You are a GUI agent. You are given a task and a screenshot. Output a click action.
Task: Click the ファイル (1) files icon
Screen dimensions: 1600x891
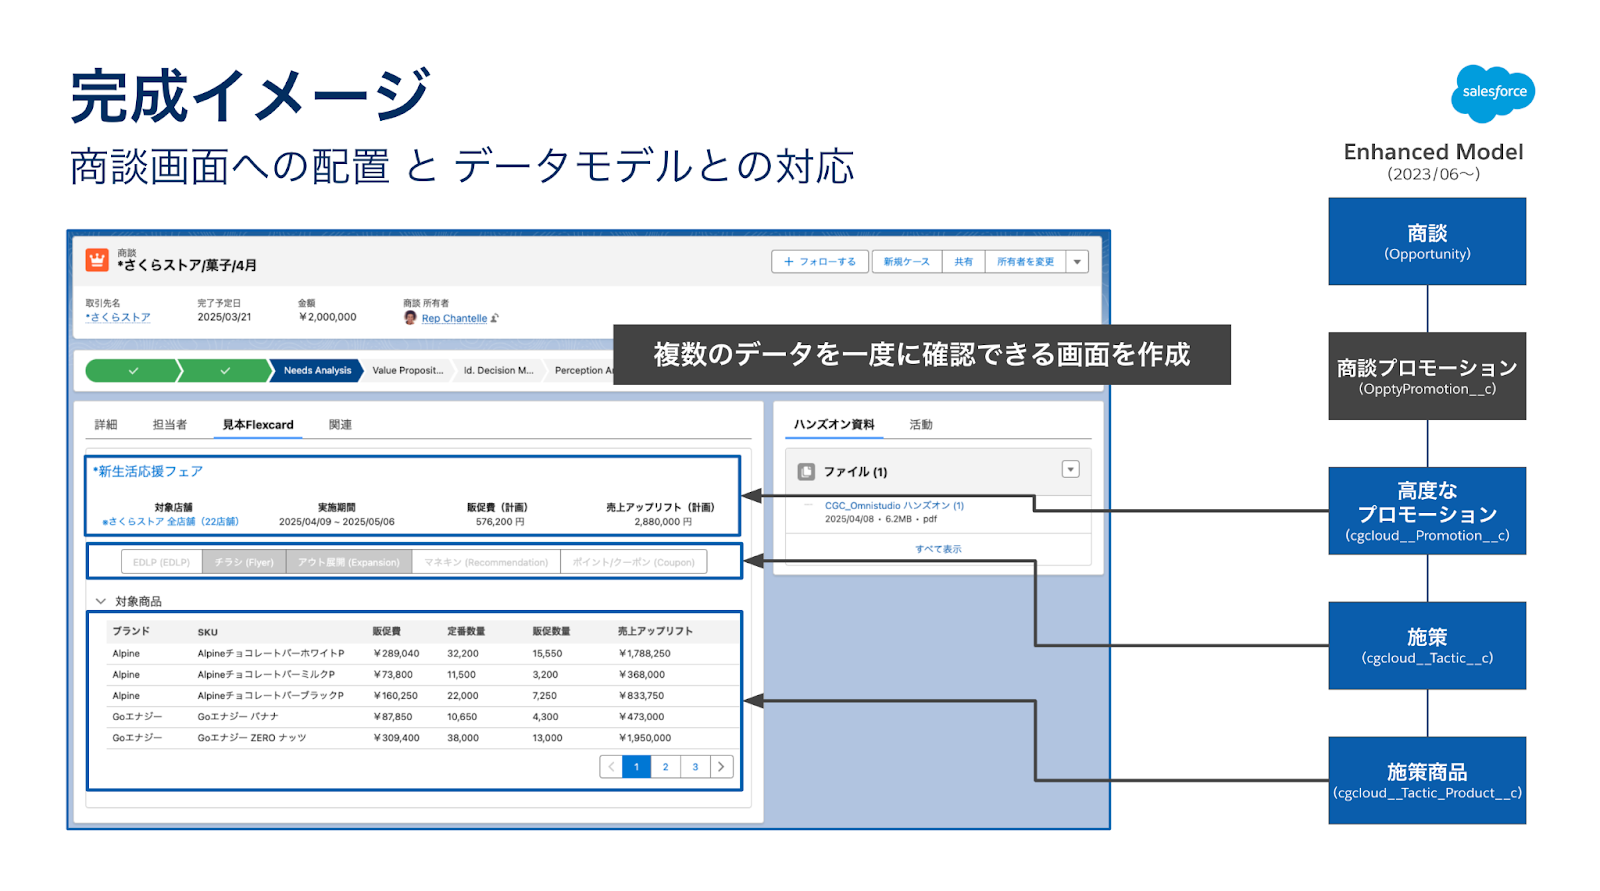(806, 472)
